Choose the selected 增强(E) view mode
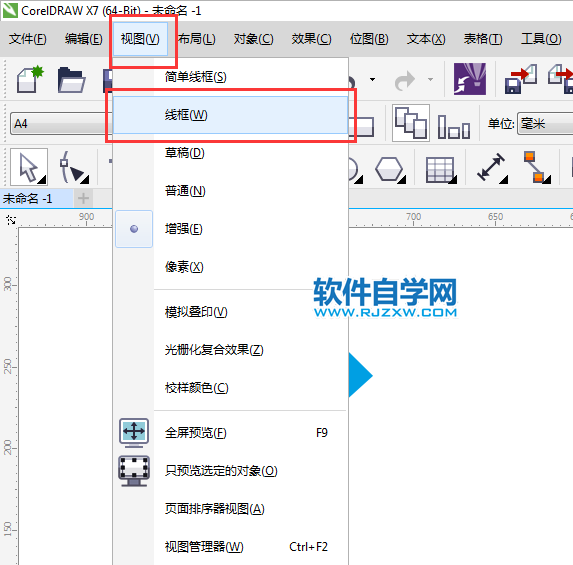This screenshot has width=573, height=565. point(230,229)
